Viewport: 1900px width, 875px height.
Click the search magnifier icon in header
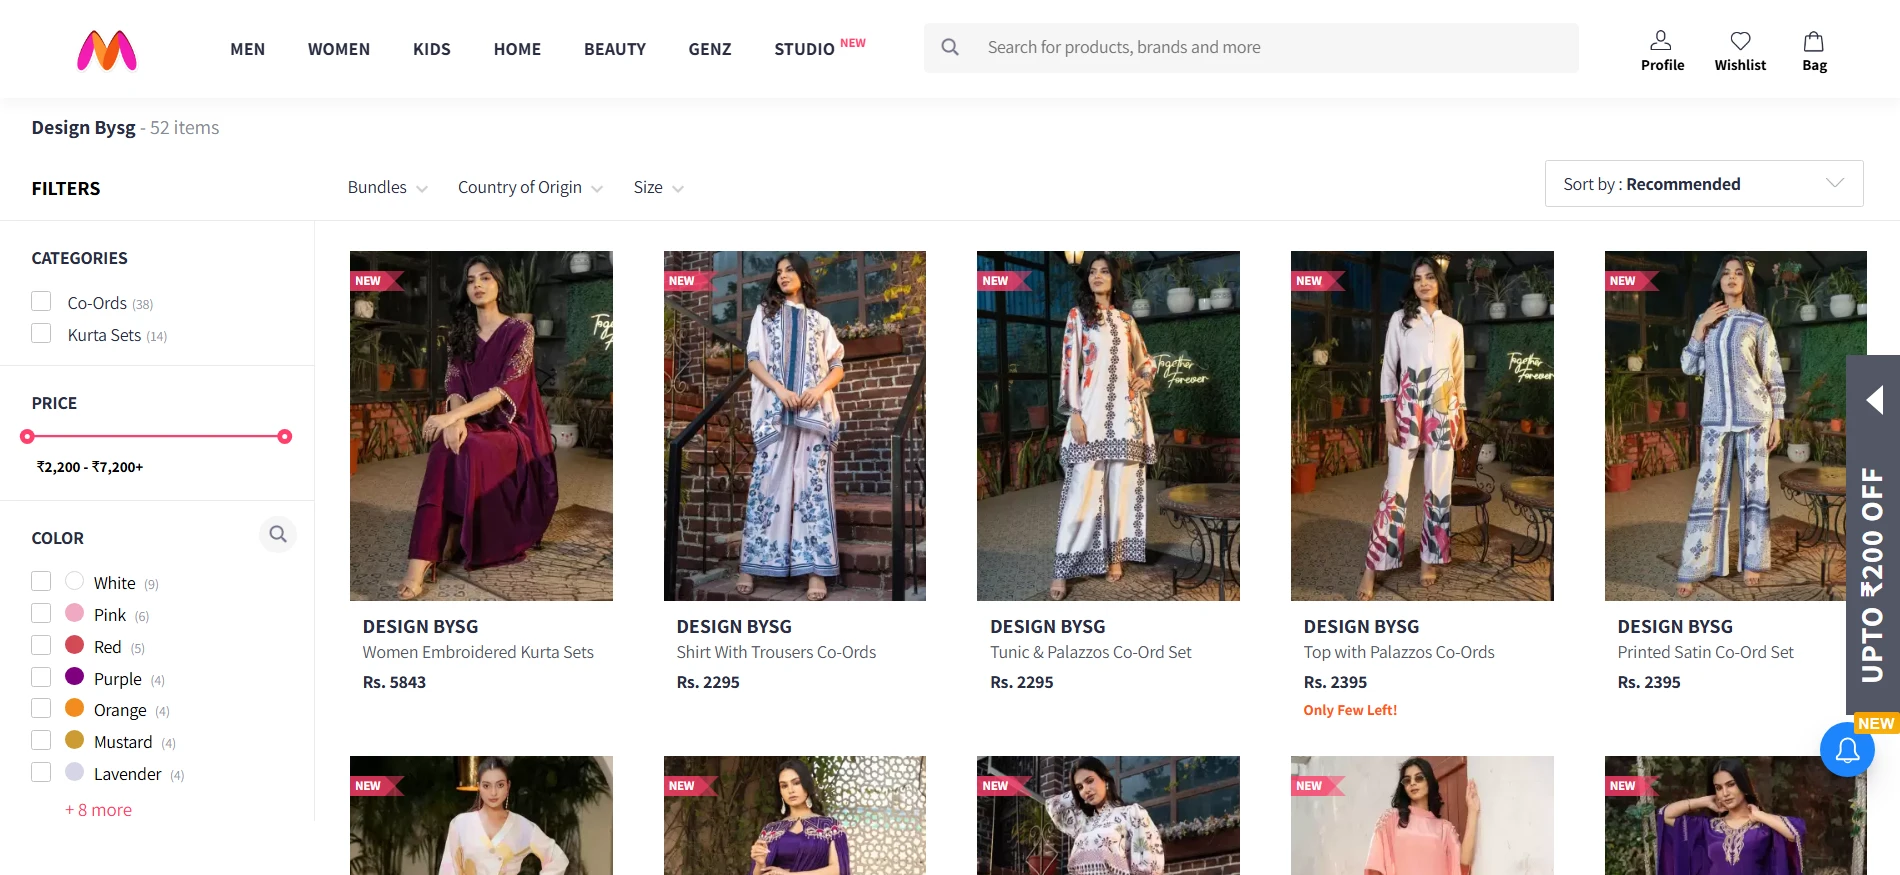pyautogui.click(x=950, y=47)
